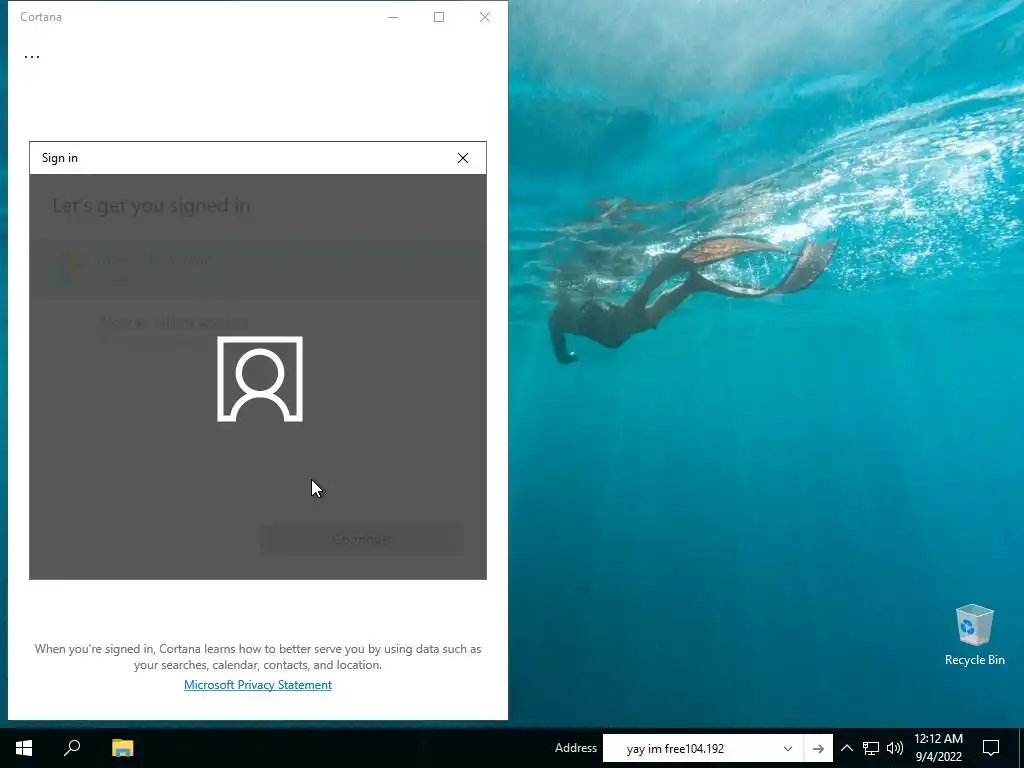Click the user account avatar icon

coord(260,379)
